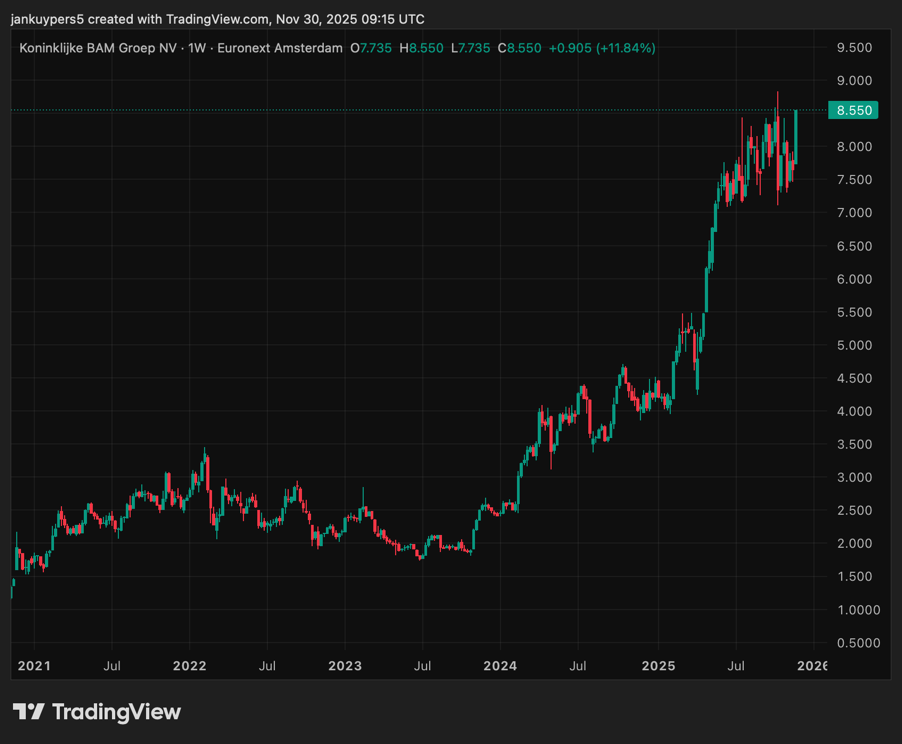Image resolution: width=902 pixels, height=744 pixels.
Task: Click the Koninklijke BAM Groep NV title
Action: click(98, 48)
